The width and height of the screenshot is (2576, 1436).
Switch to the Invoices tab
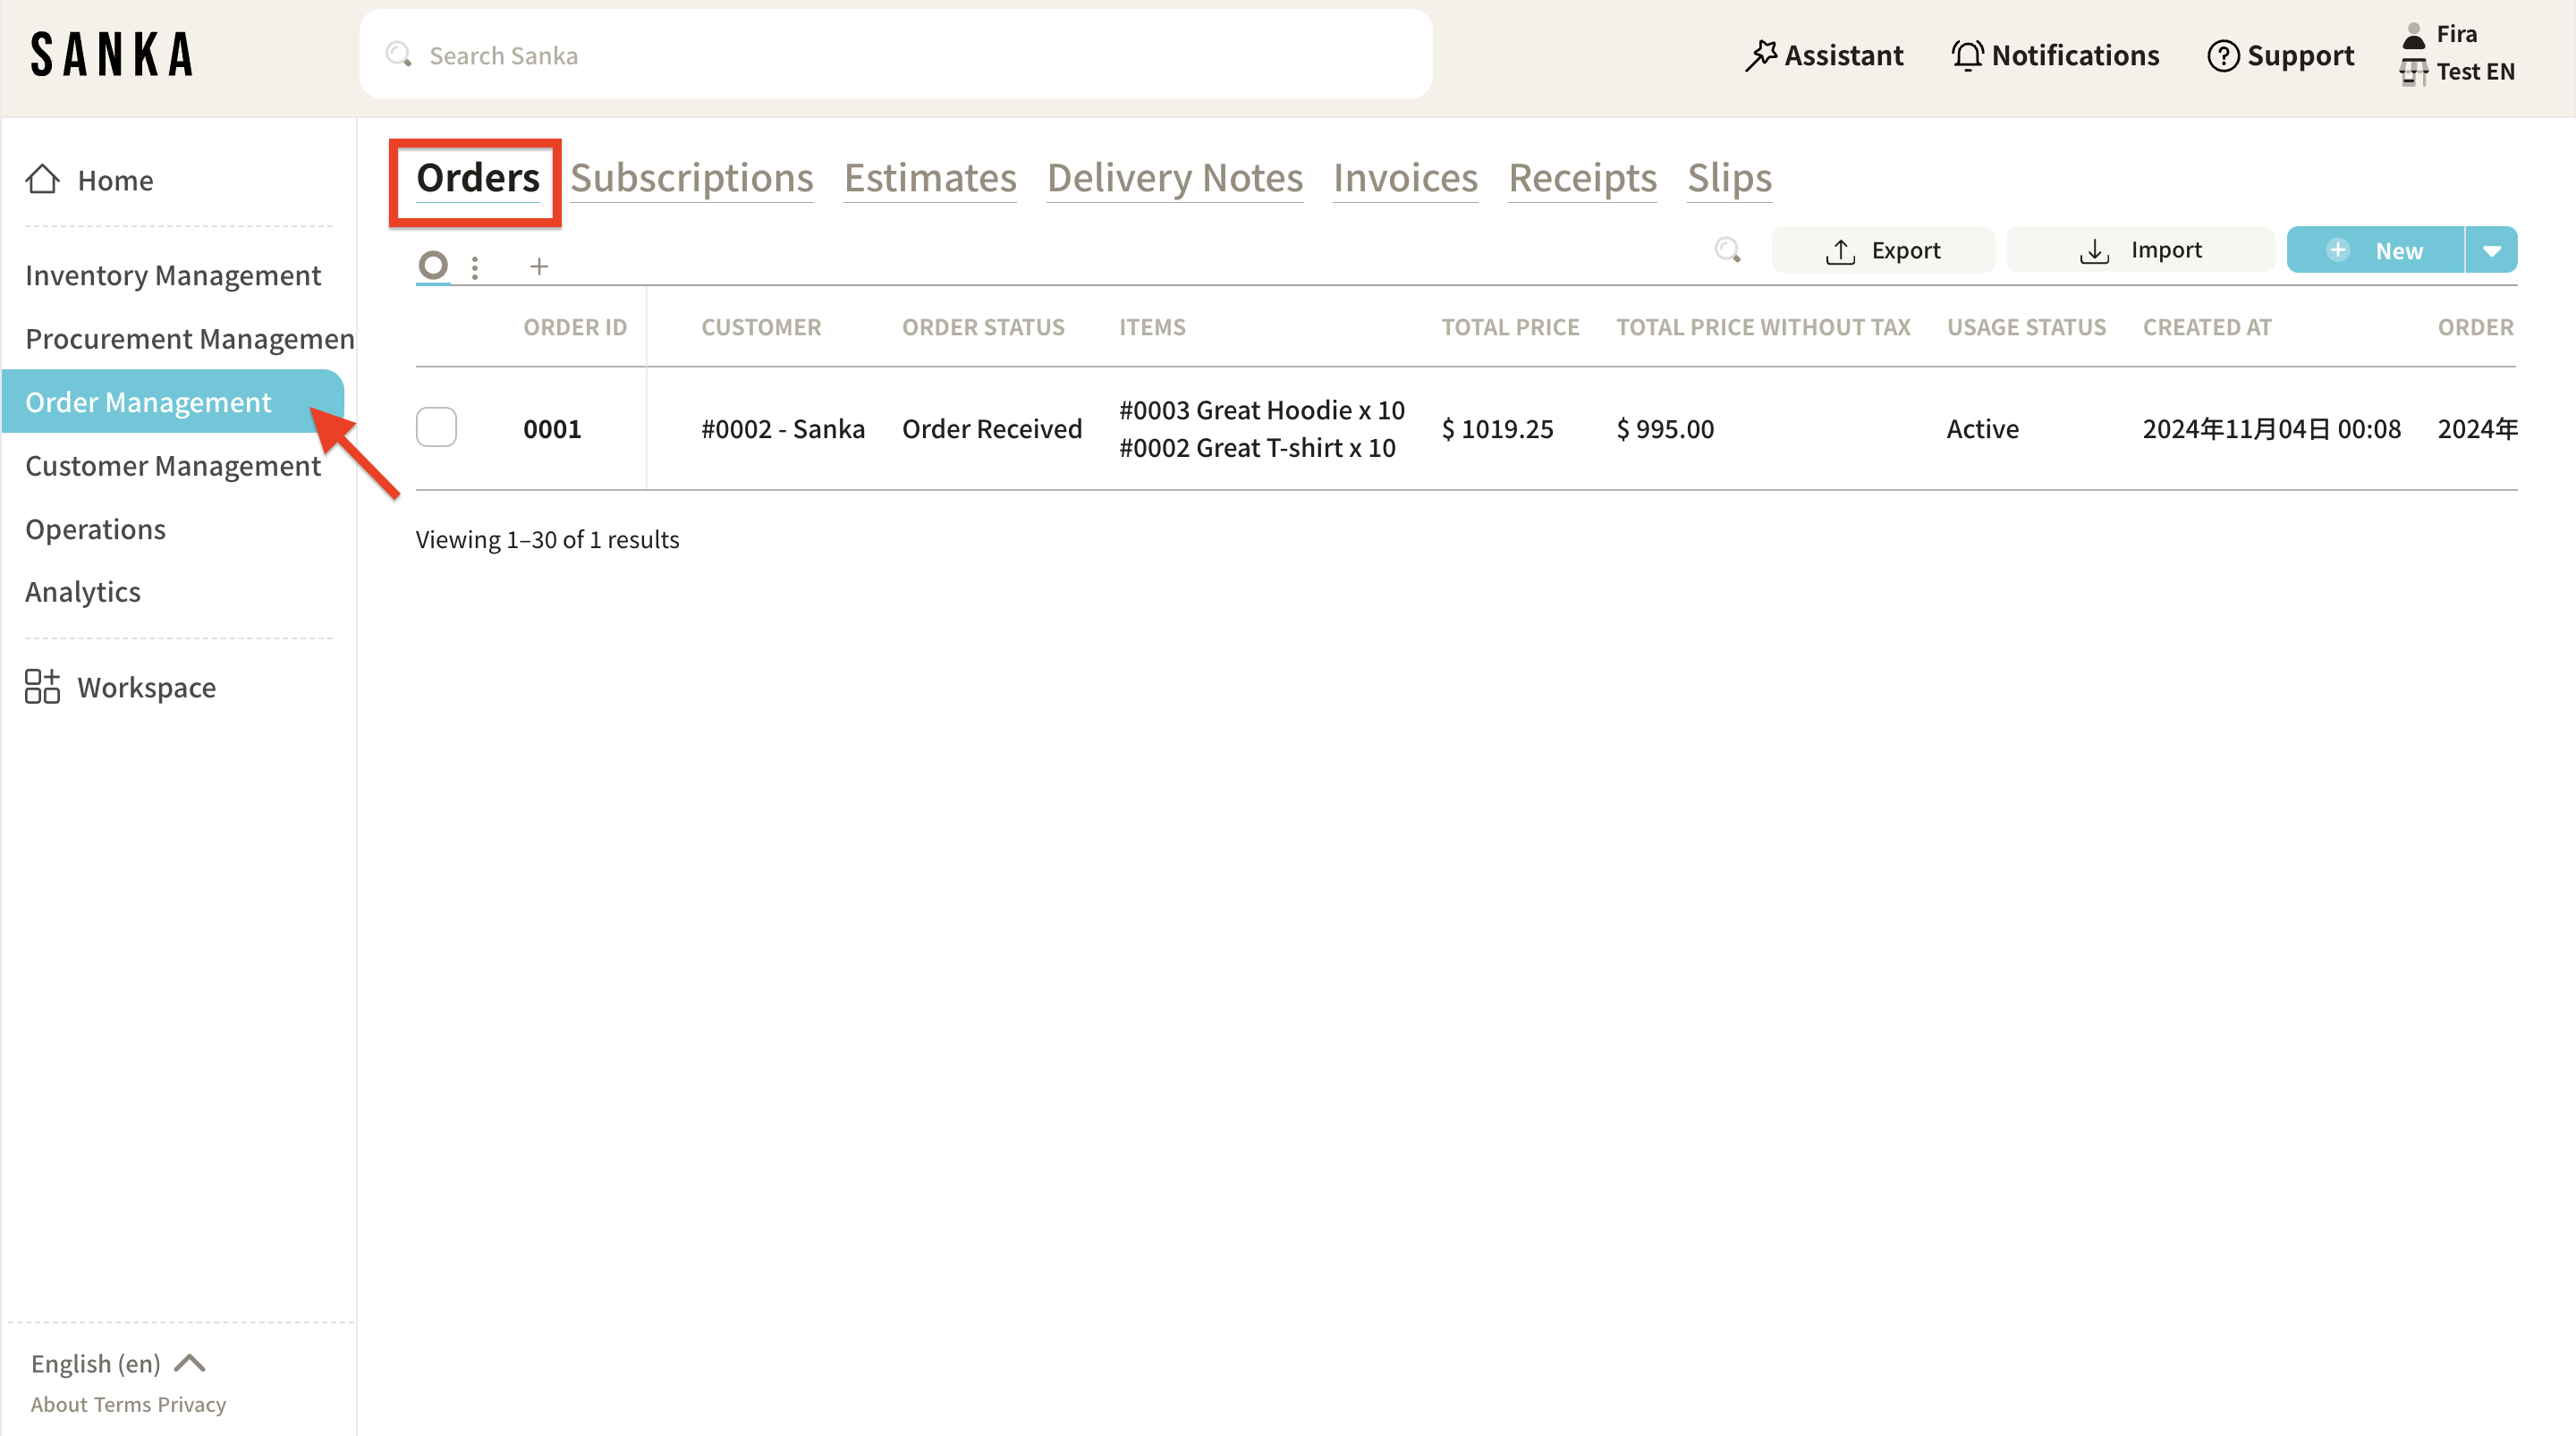(x=1405, y=178)
